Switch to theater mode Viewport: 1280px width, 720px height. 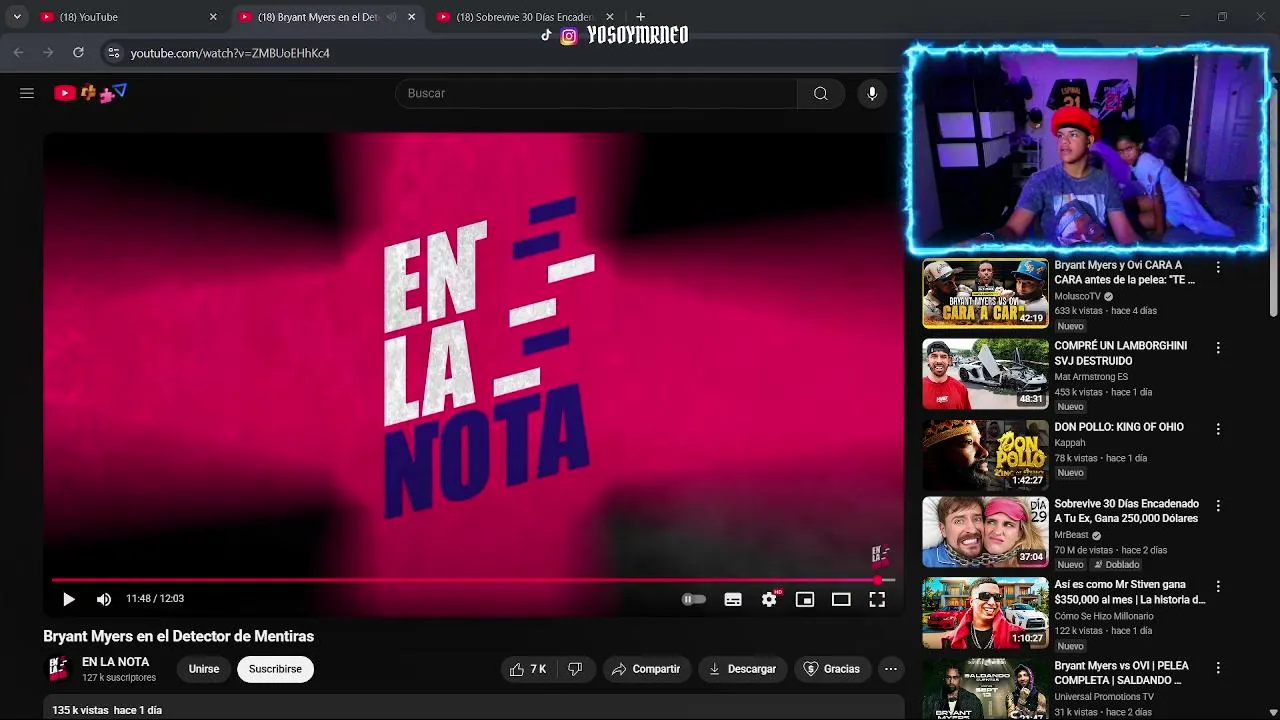click(841, 599)
